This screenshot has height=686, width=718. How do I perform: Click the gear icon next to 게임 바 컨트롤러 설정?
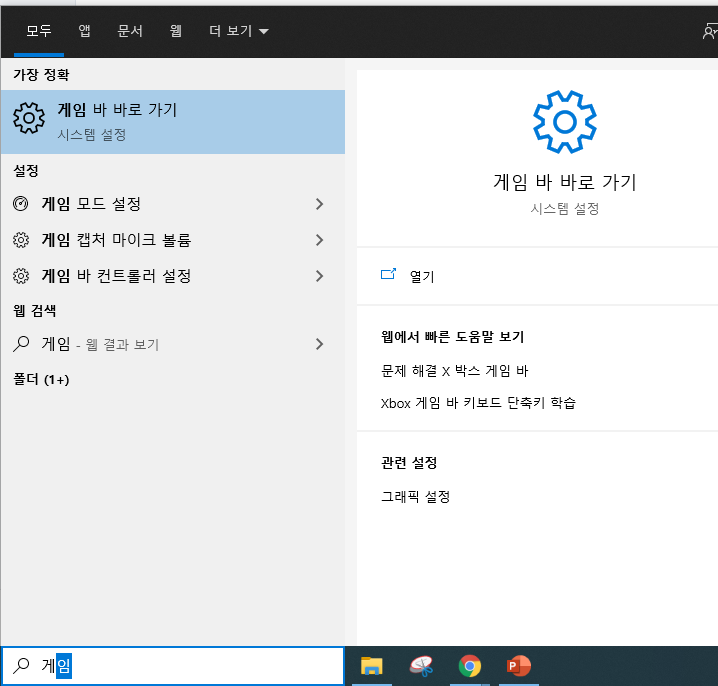[x=21, y=276]
